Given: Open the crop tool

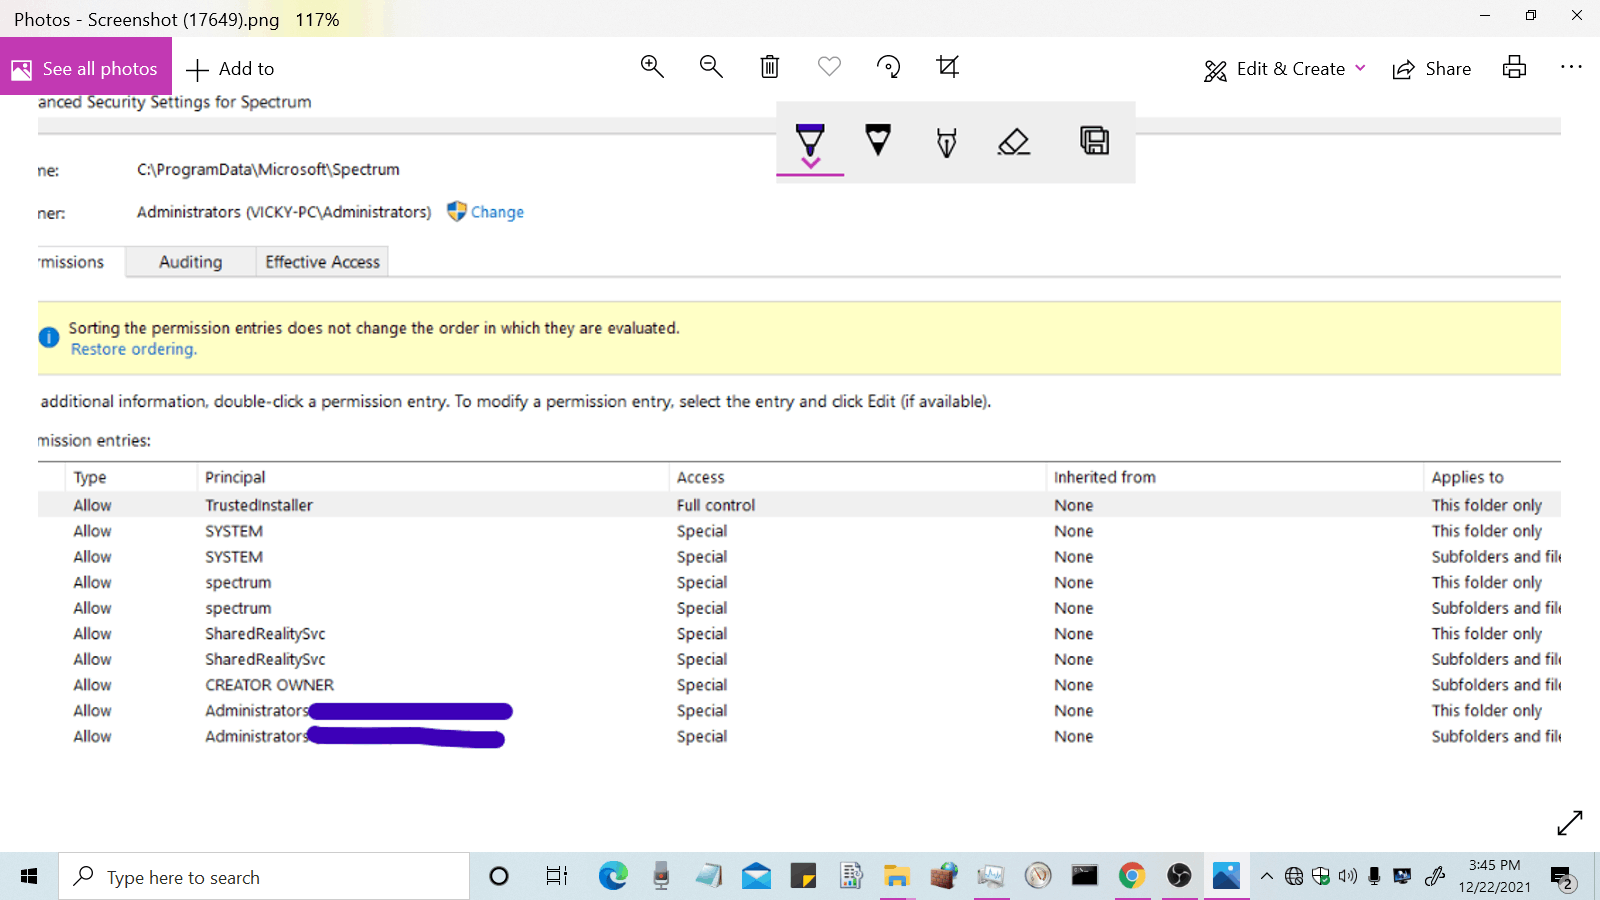Looking at the screenshot, I should (x=947, y=67).
